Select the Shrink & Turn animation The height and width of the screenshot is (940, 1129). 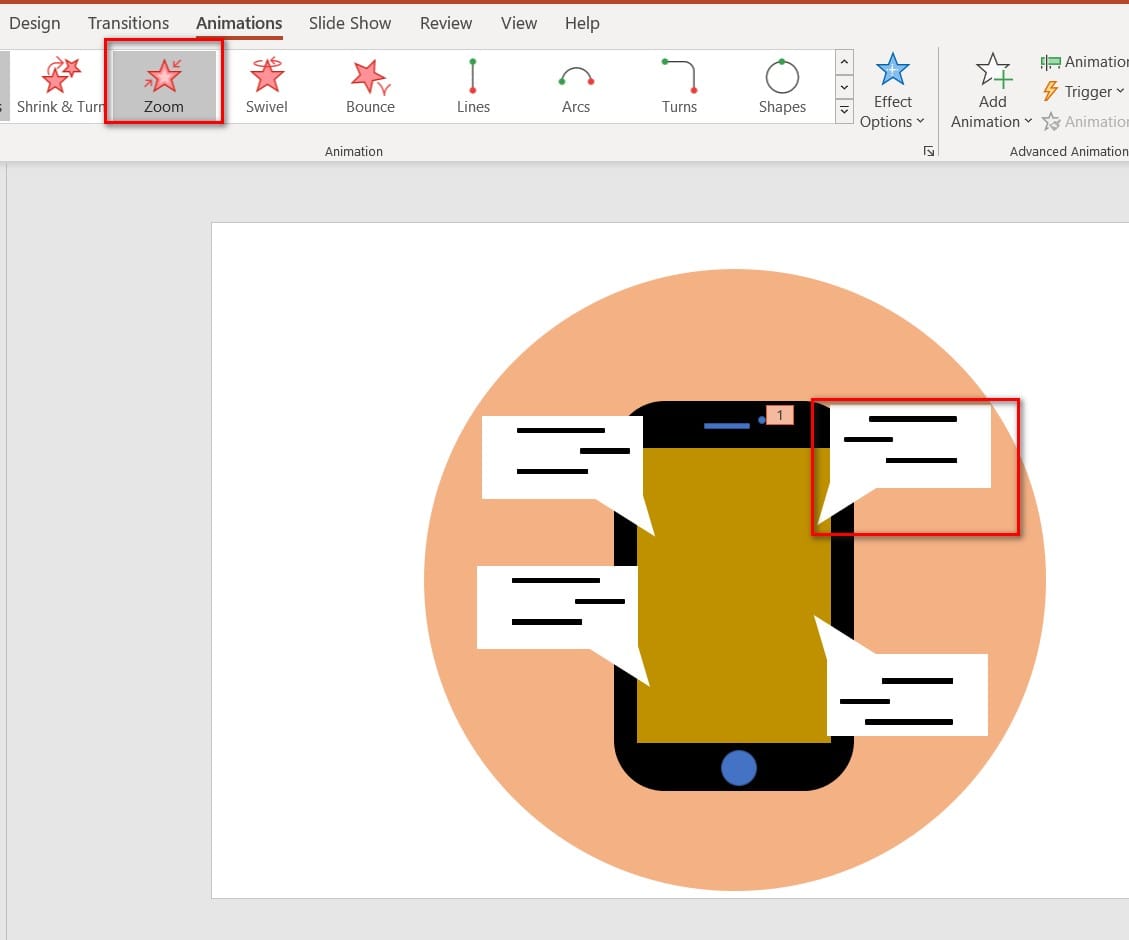(x=58, y=86)
